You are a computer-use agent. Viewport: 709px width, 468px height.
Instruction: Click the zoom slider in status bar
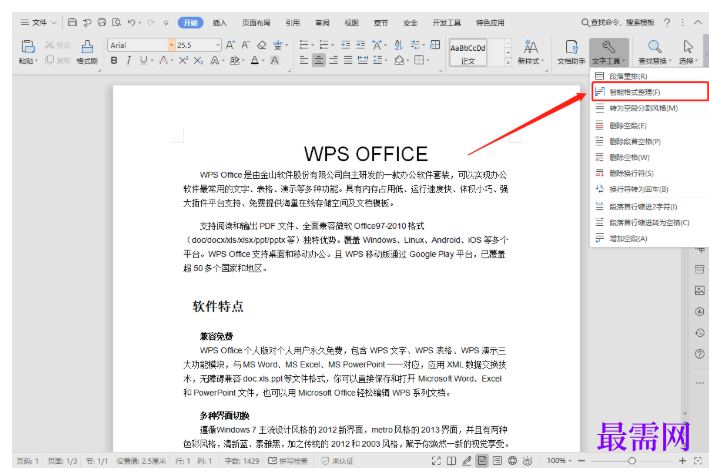(x=631, y=461)
